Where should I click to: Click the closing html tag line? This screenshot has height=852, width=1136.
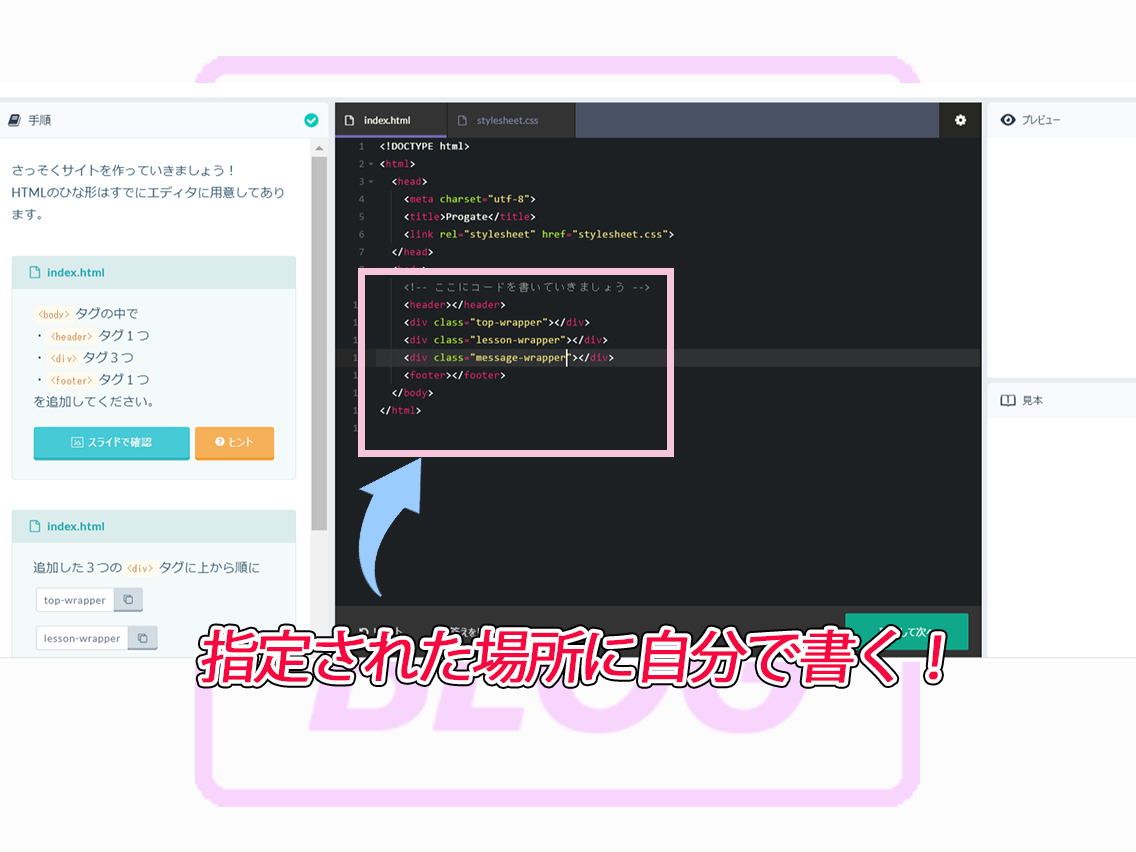tap(401, 410)
